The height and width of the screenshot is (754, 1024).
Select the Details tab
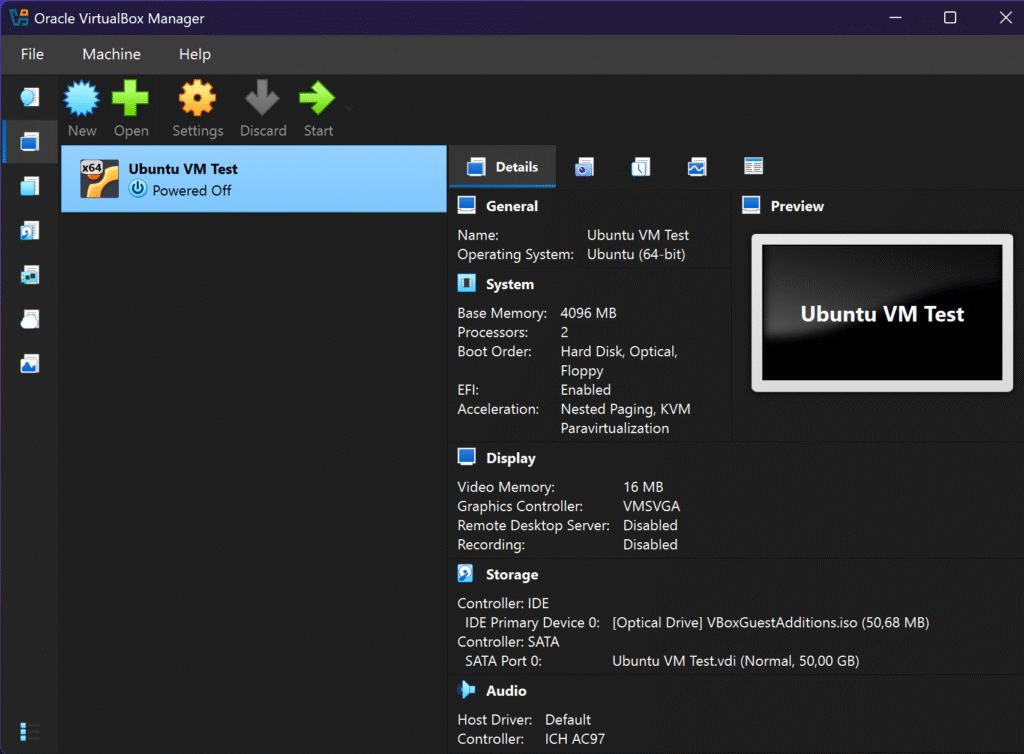pos(502,167)
